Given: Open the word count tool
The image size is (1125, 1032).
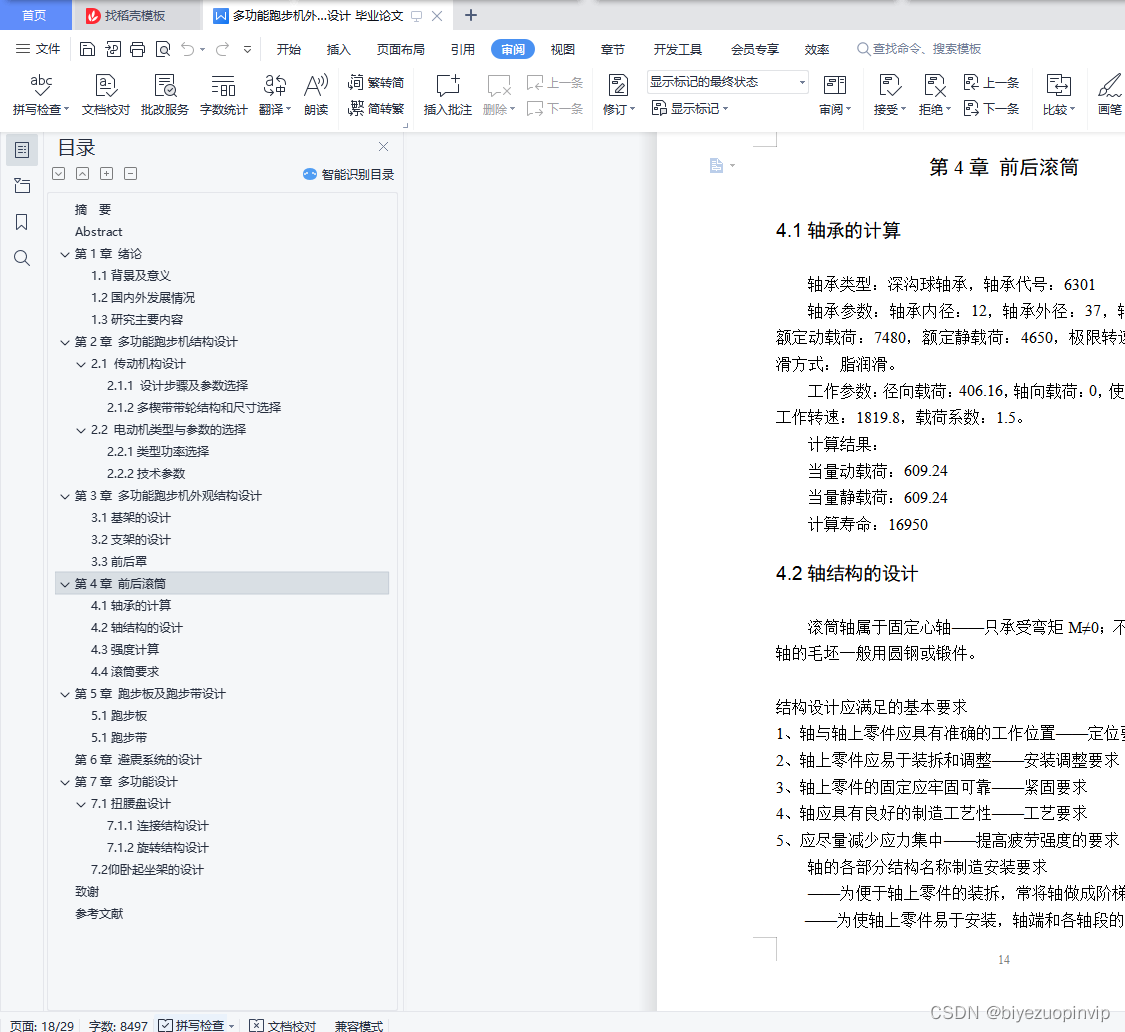Looking at the screenshot, I should click(223, 94).
